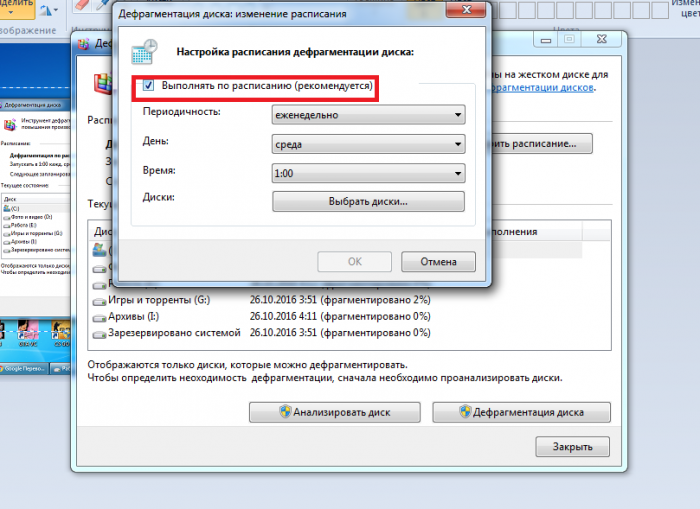This screenshot has height=509, width=700.
Task: Close the schedule dialog with red X
Action: coord(467,12)
